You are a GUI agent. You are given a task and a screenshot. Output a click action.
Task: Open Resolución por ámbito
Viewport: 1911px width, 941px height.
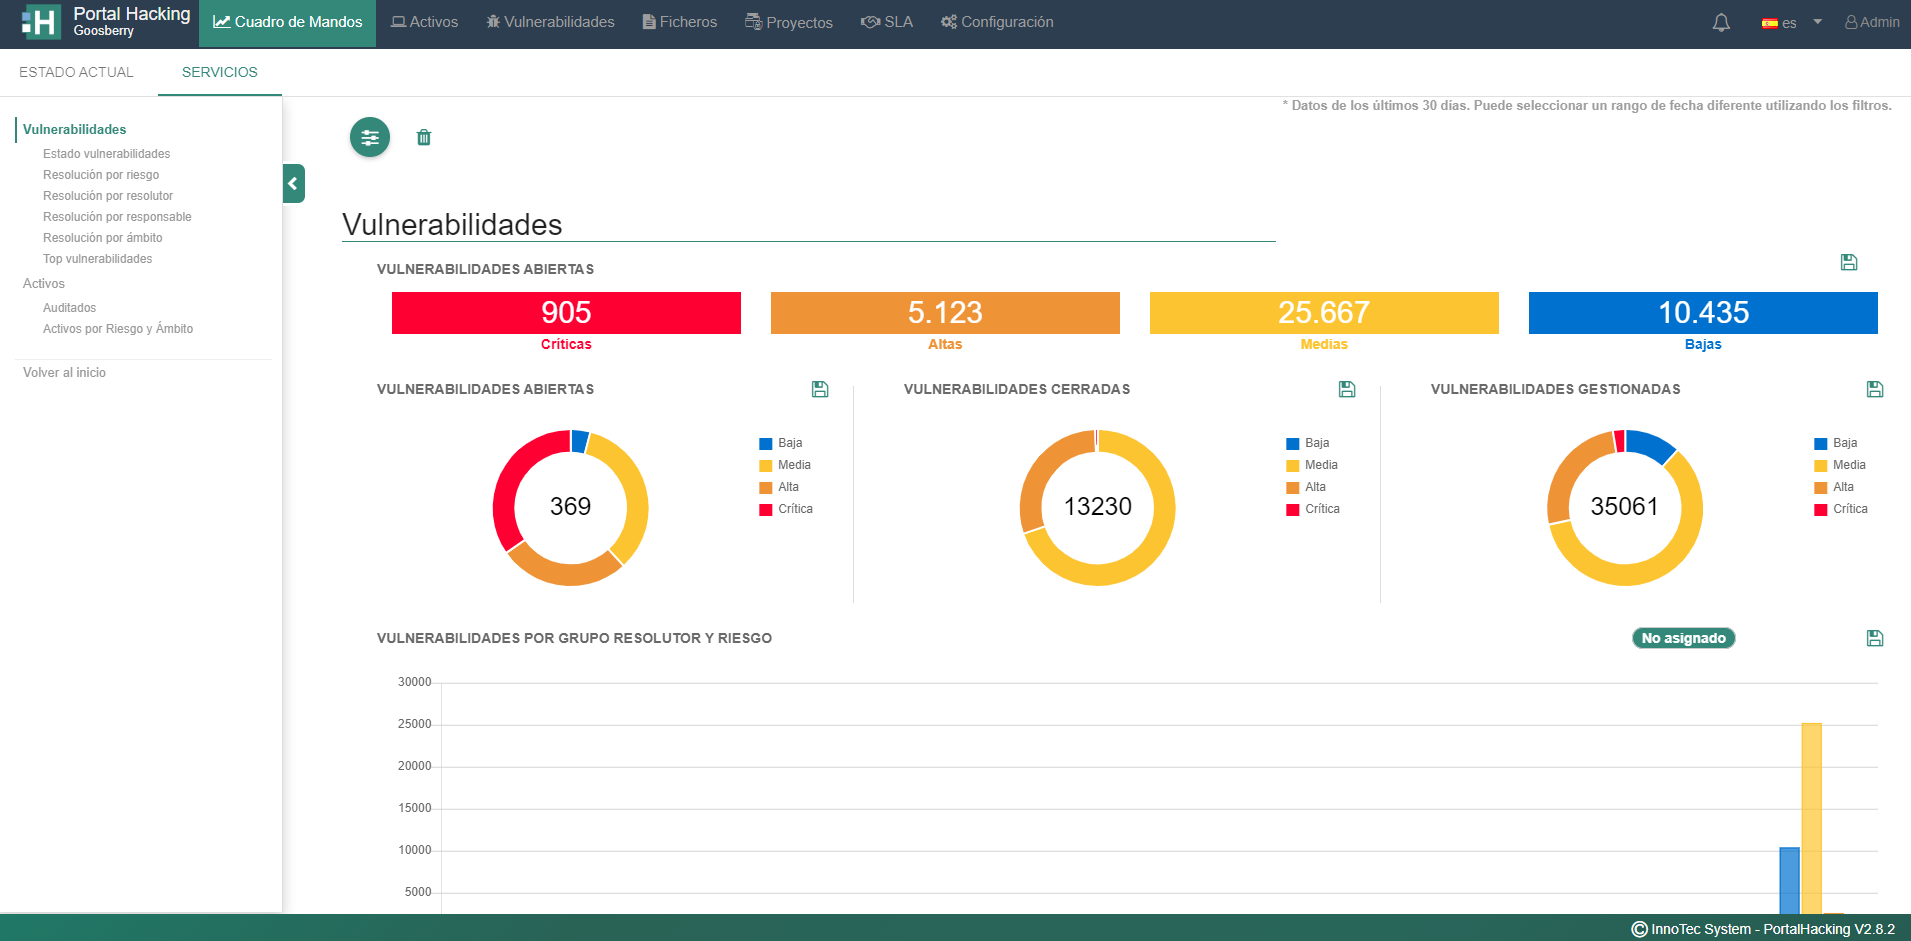(x=103, y=238)
